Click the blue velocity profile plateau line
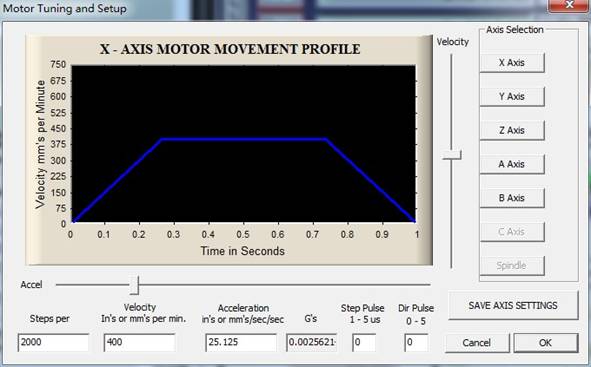Screen dimensions: 591x367 pos(243,139)
